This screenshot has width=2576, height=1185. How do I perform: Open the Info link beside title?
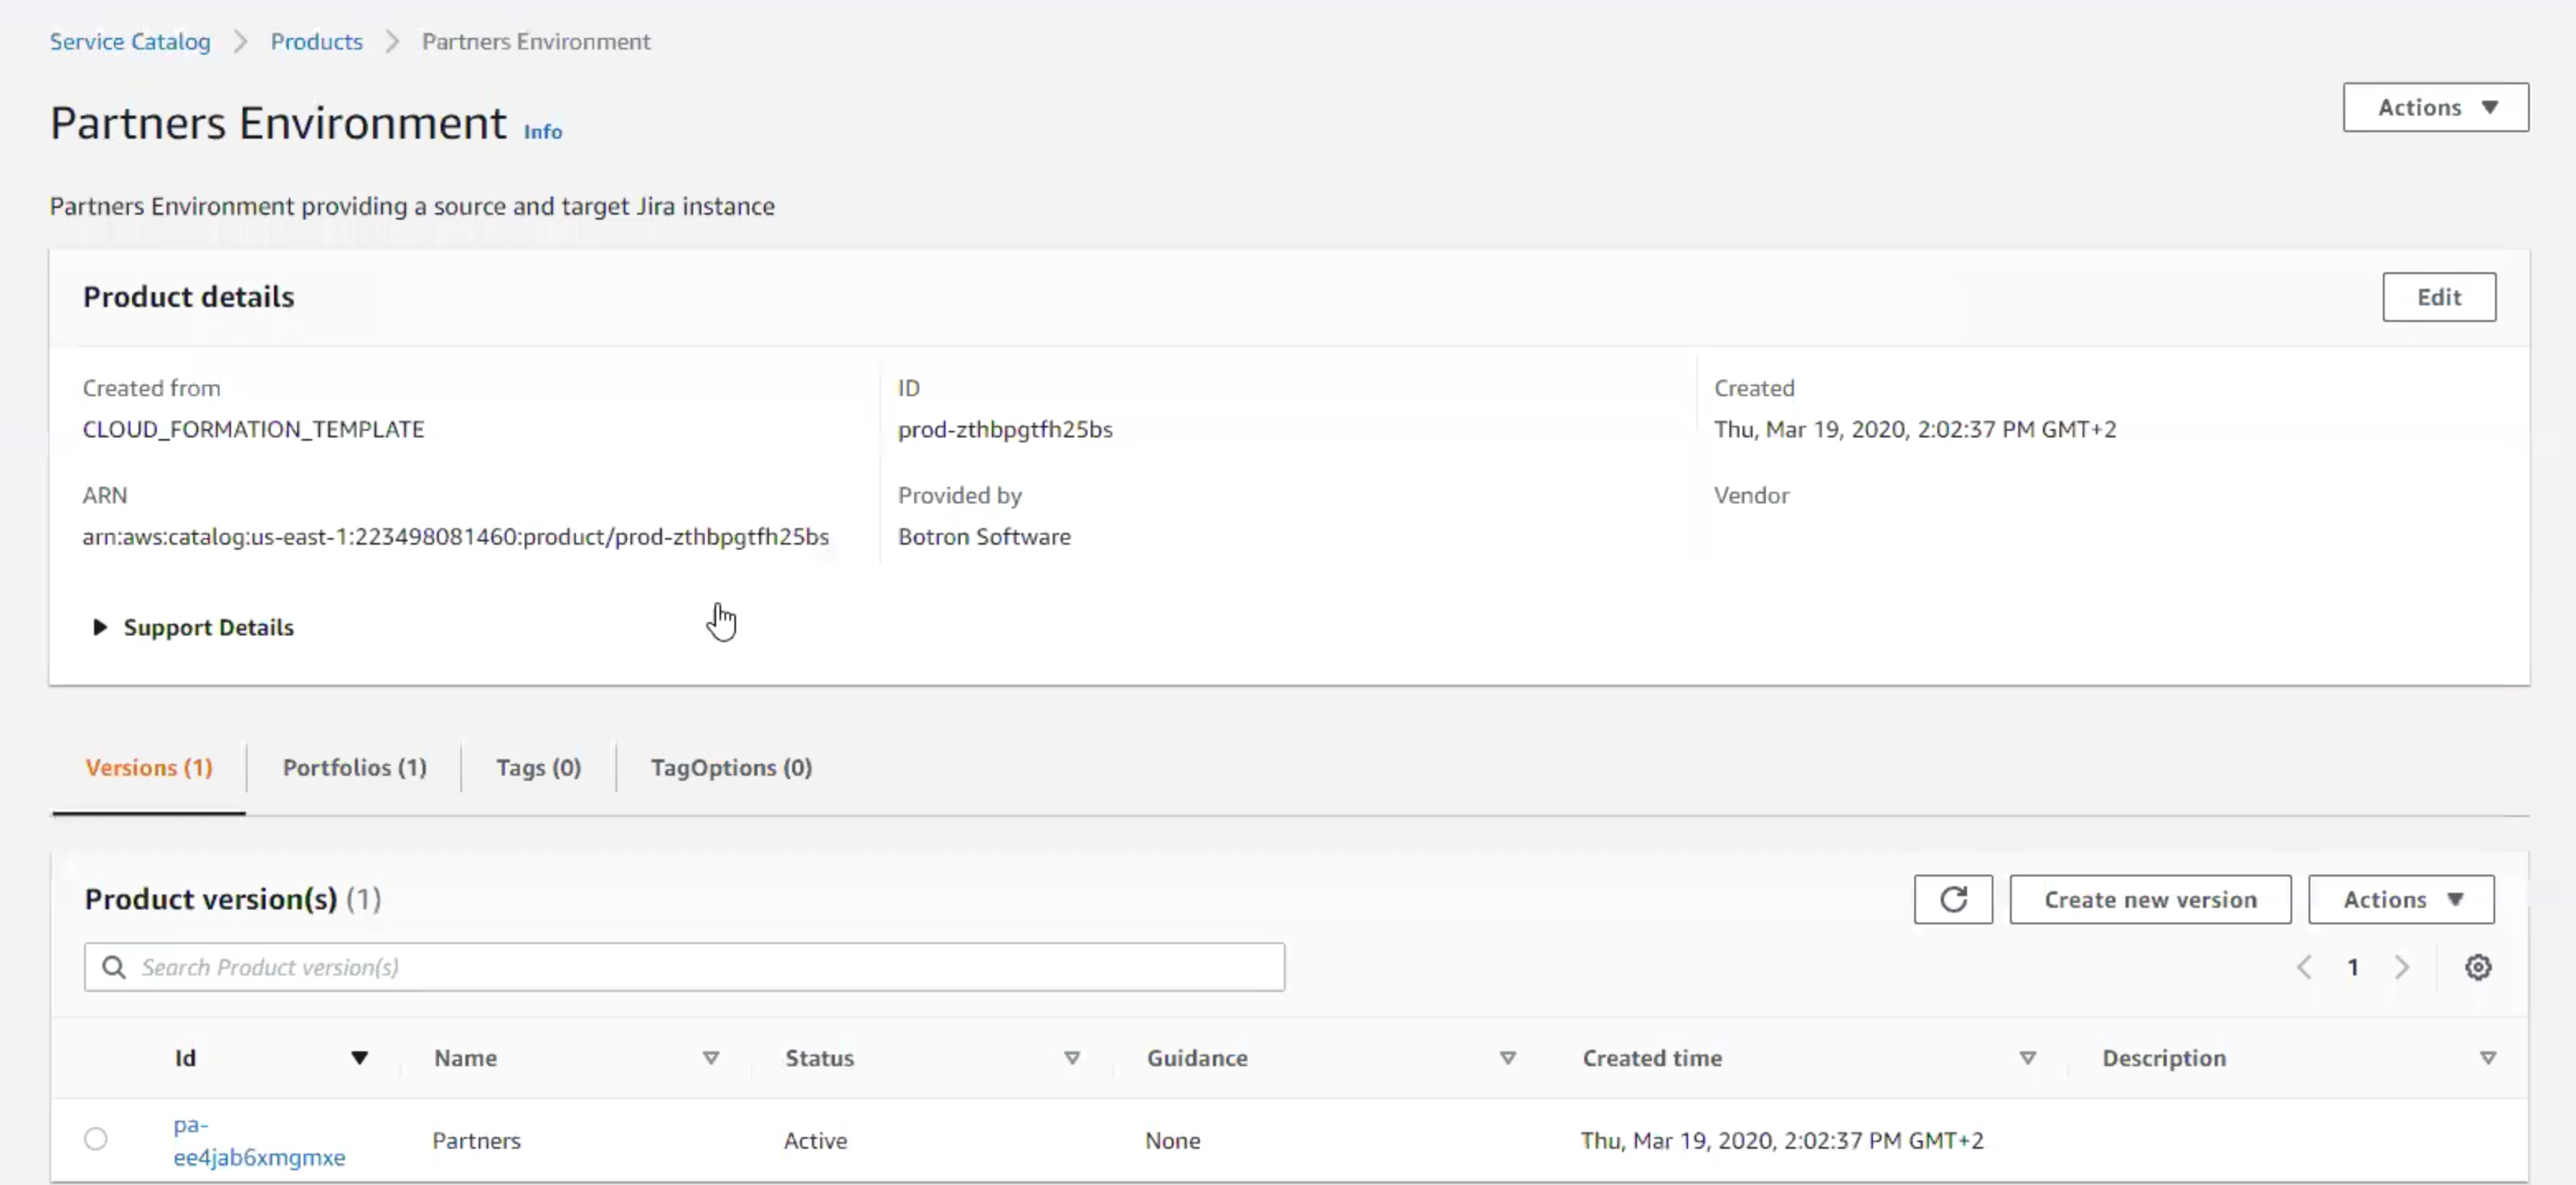(543, 131)
